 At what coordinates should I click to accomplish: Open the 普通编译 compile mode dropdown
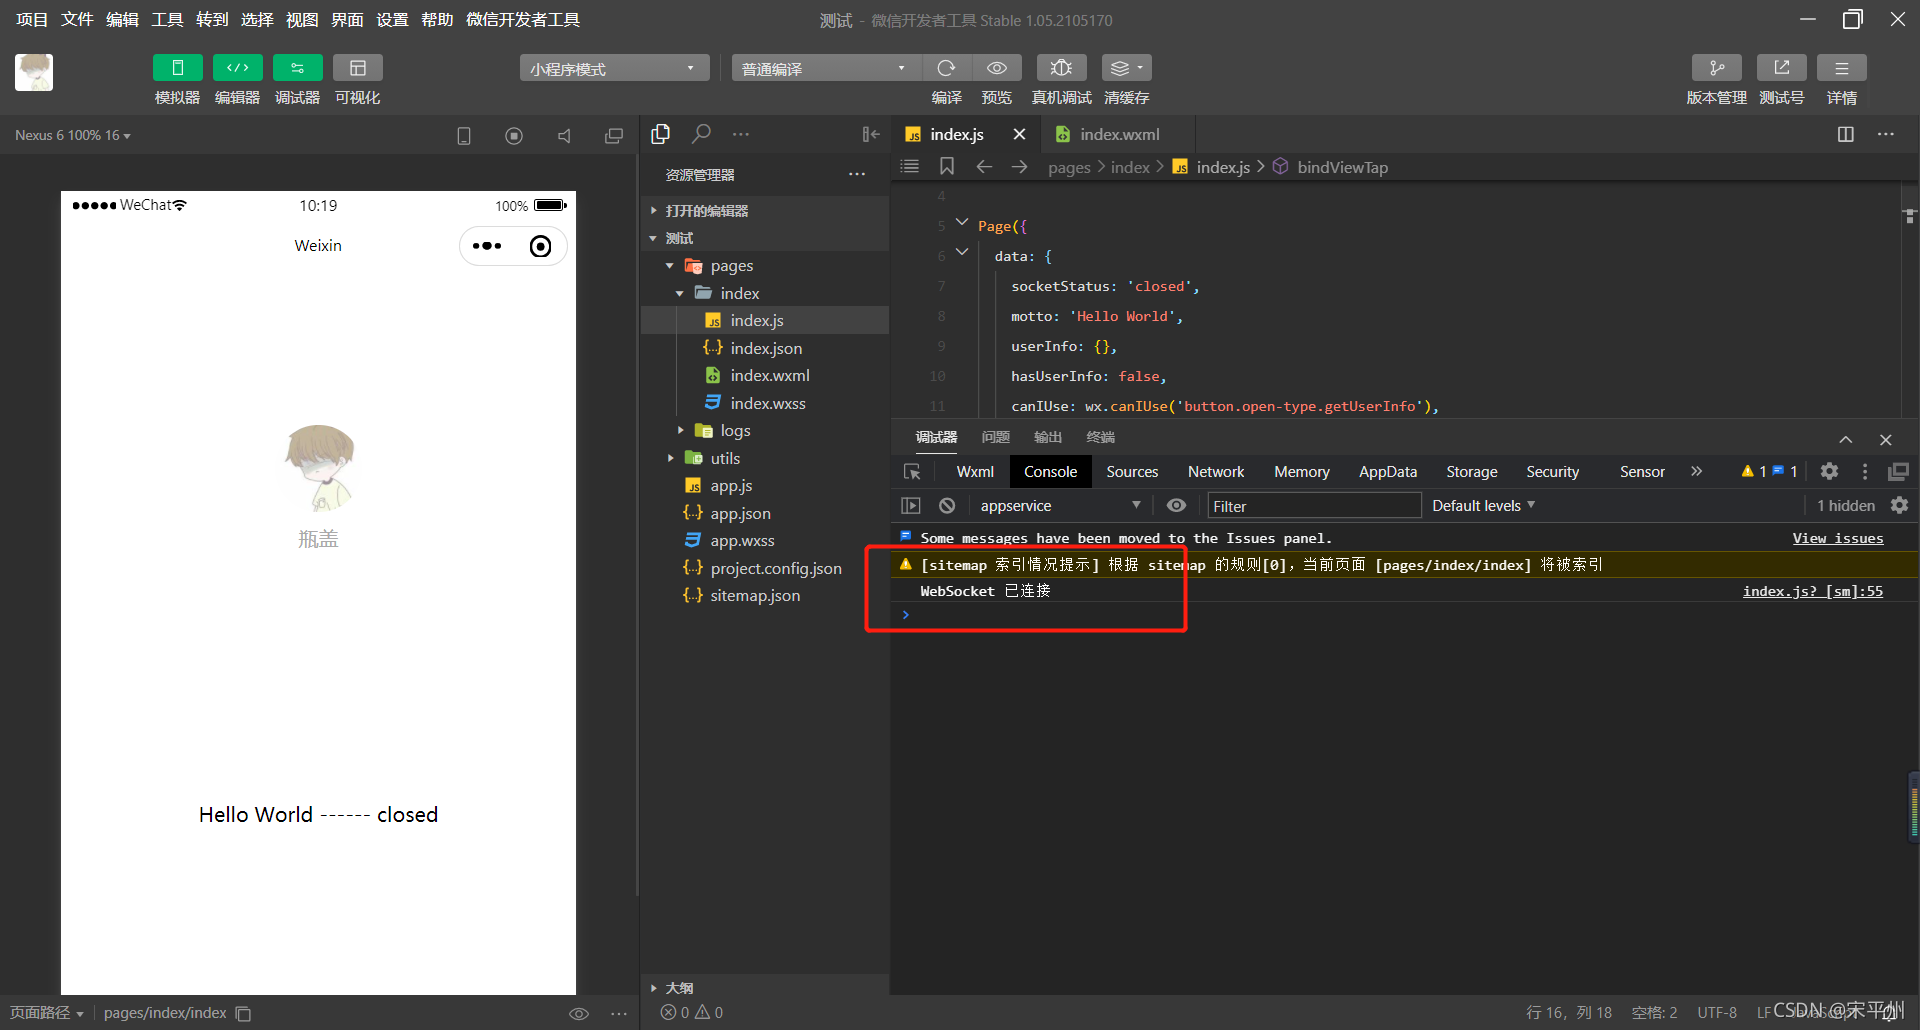(x=825, y=68)
